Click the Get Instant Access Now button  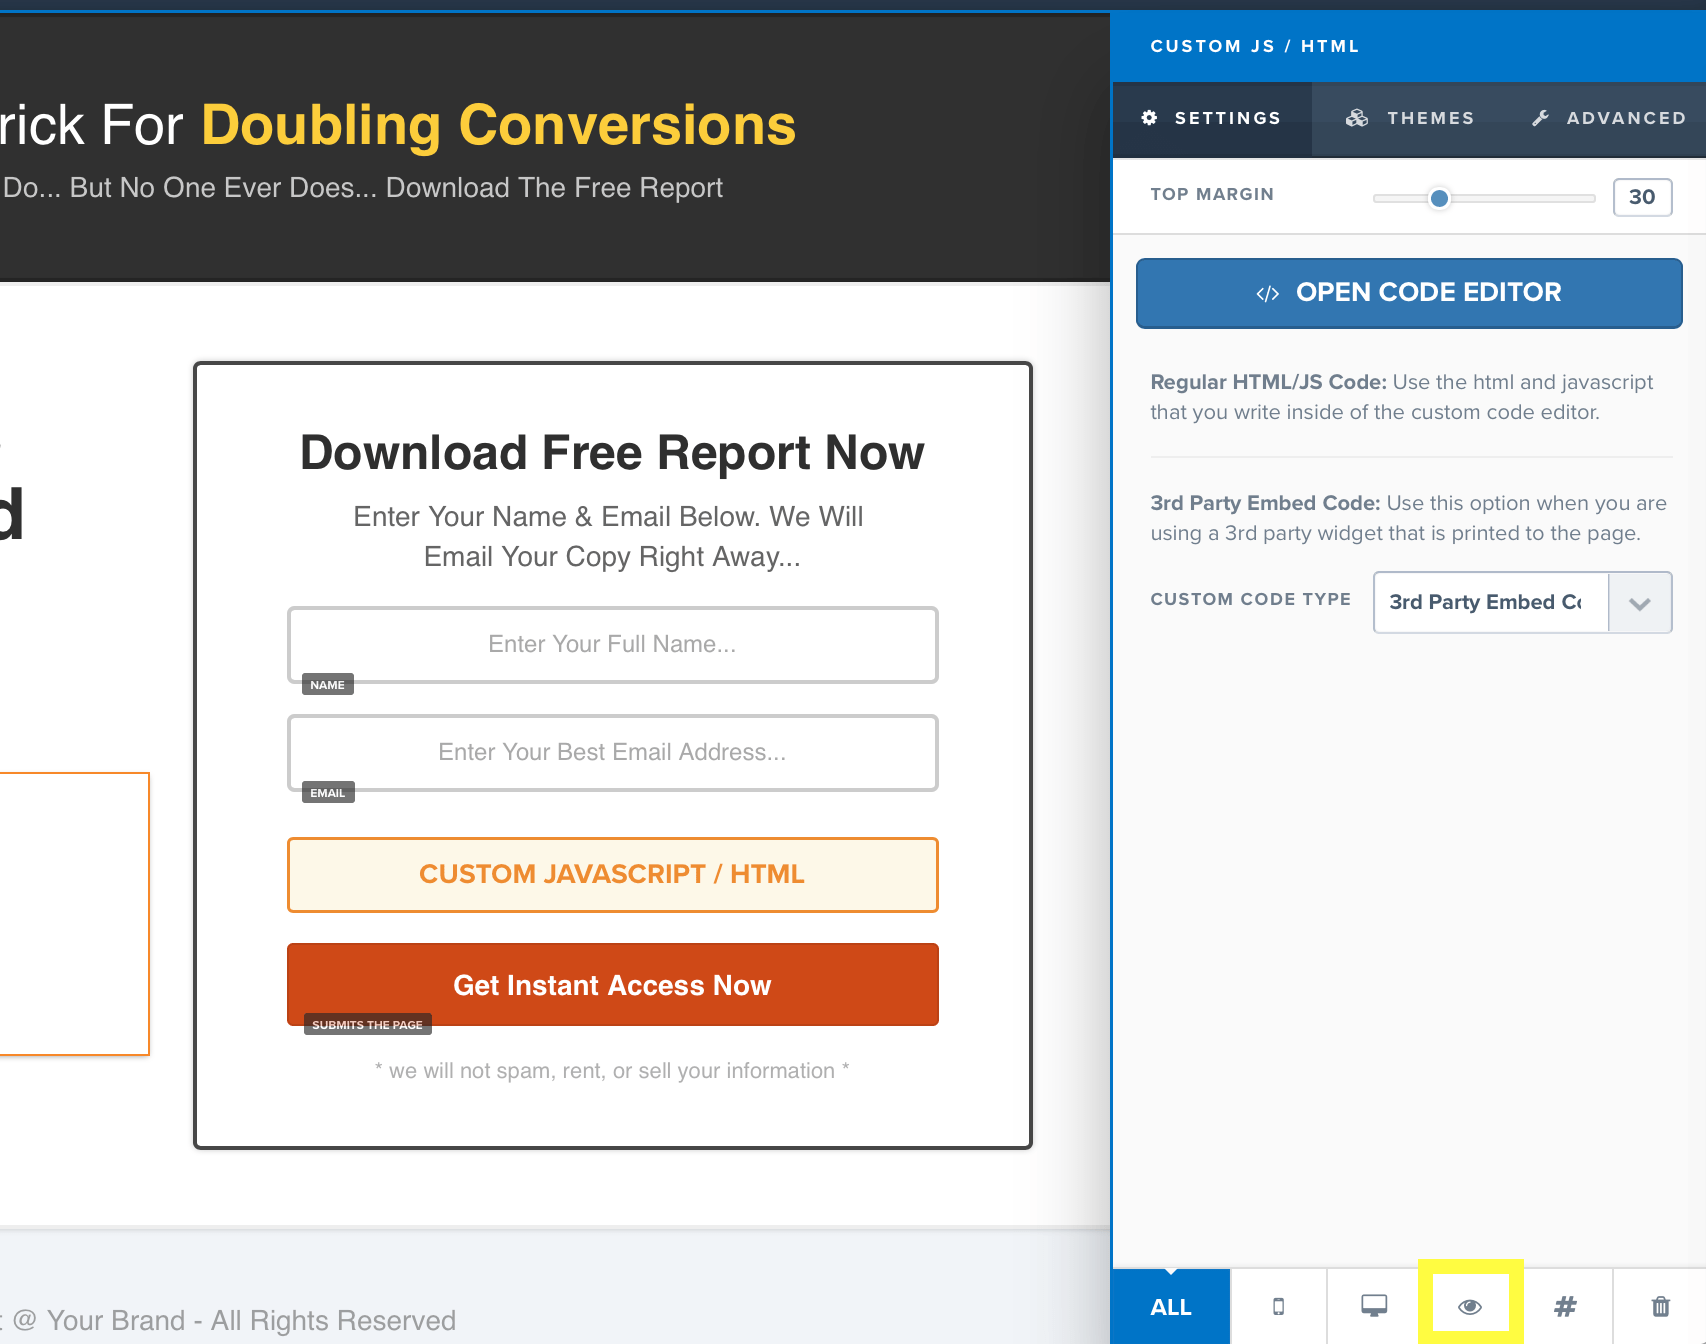tap(612, 985)
